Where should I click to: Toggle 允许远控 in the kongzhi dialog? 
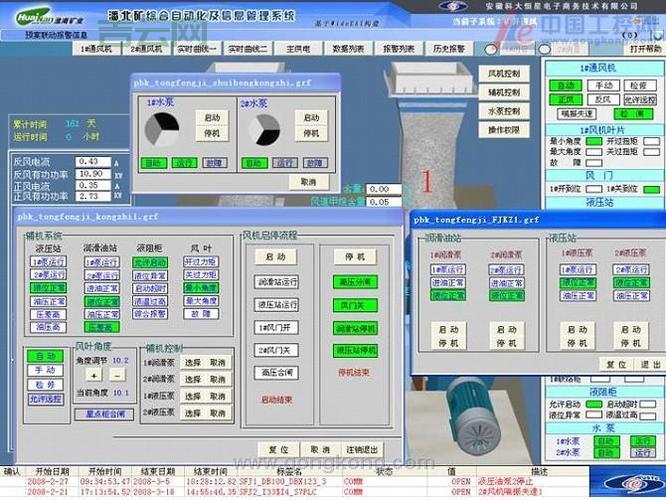(x=46, y=399)
